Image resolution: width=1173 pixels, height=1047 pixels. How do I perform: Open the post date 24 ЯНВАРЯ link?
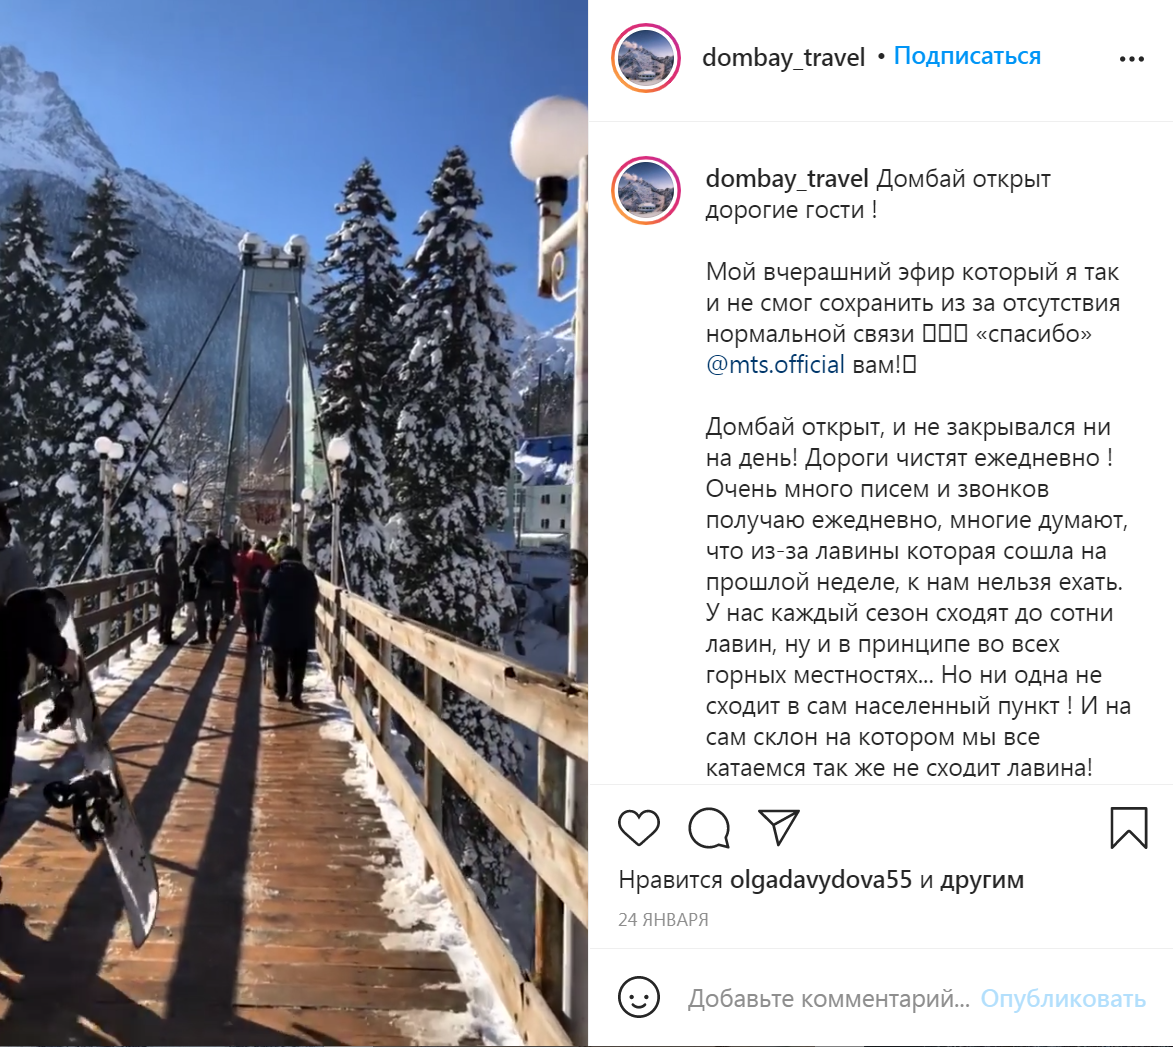(663, 920)
